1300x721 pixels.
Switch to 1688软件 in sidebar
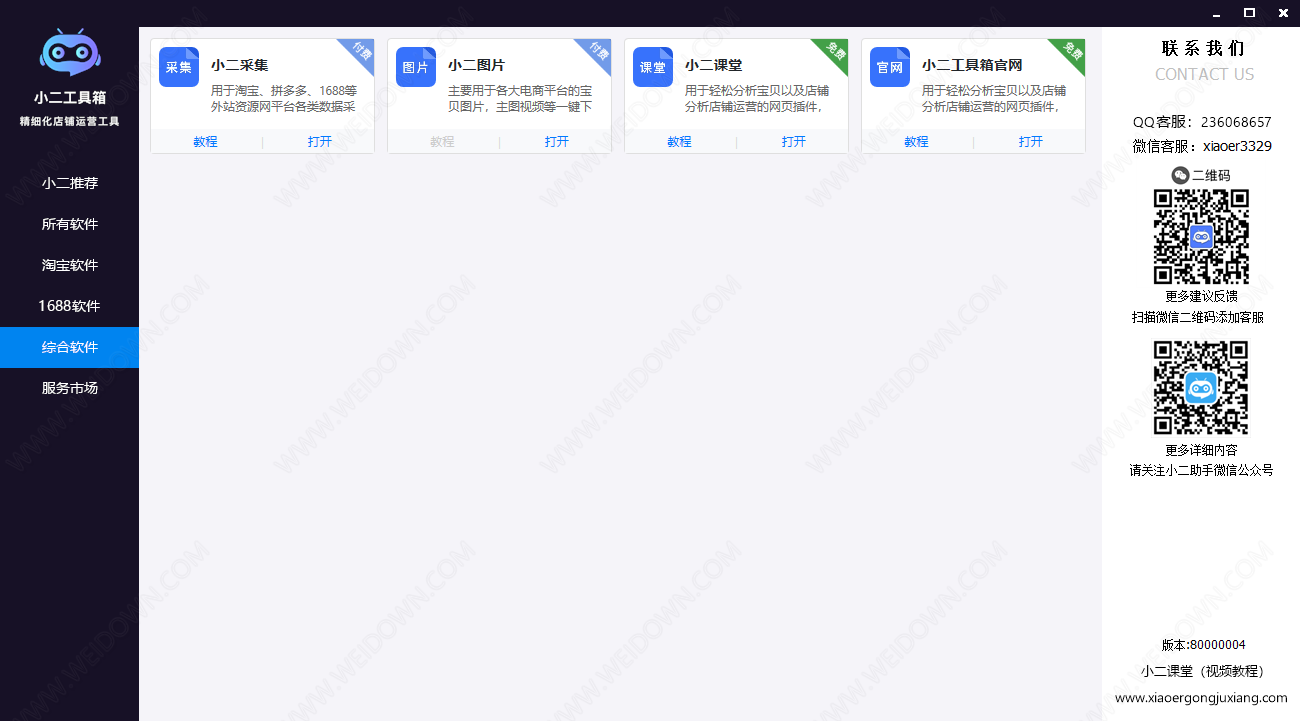tap(70, 306)
